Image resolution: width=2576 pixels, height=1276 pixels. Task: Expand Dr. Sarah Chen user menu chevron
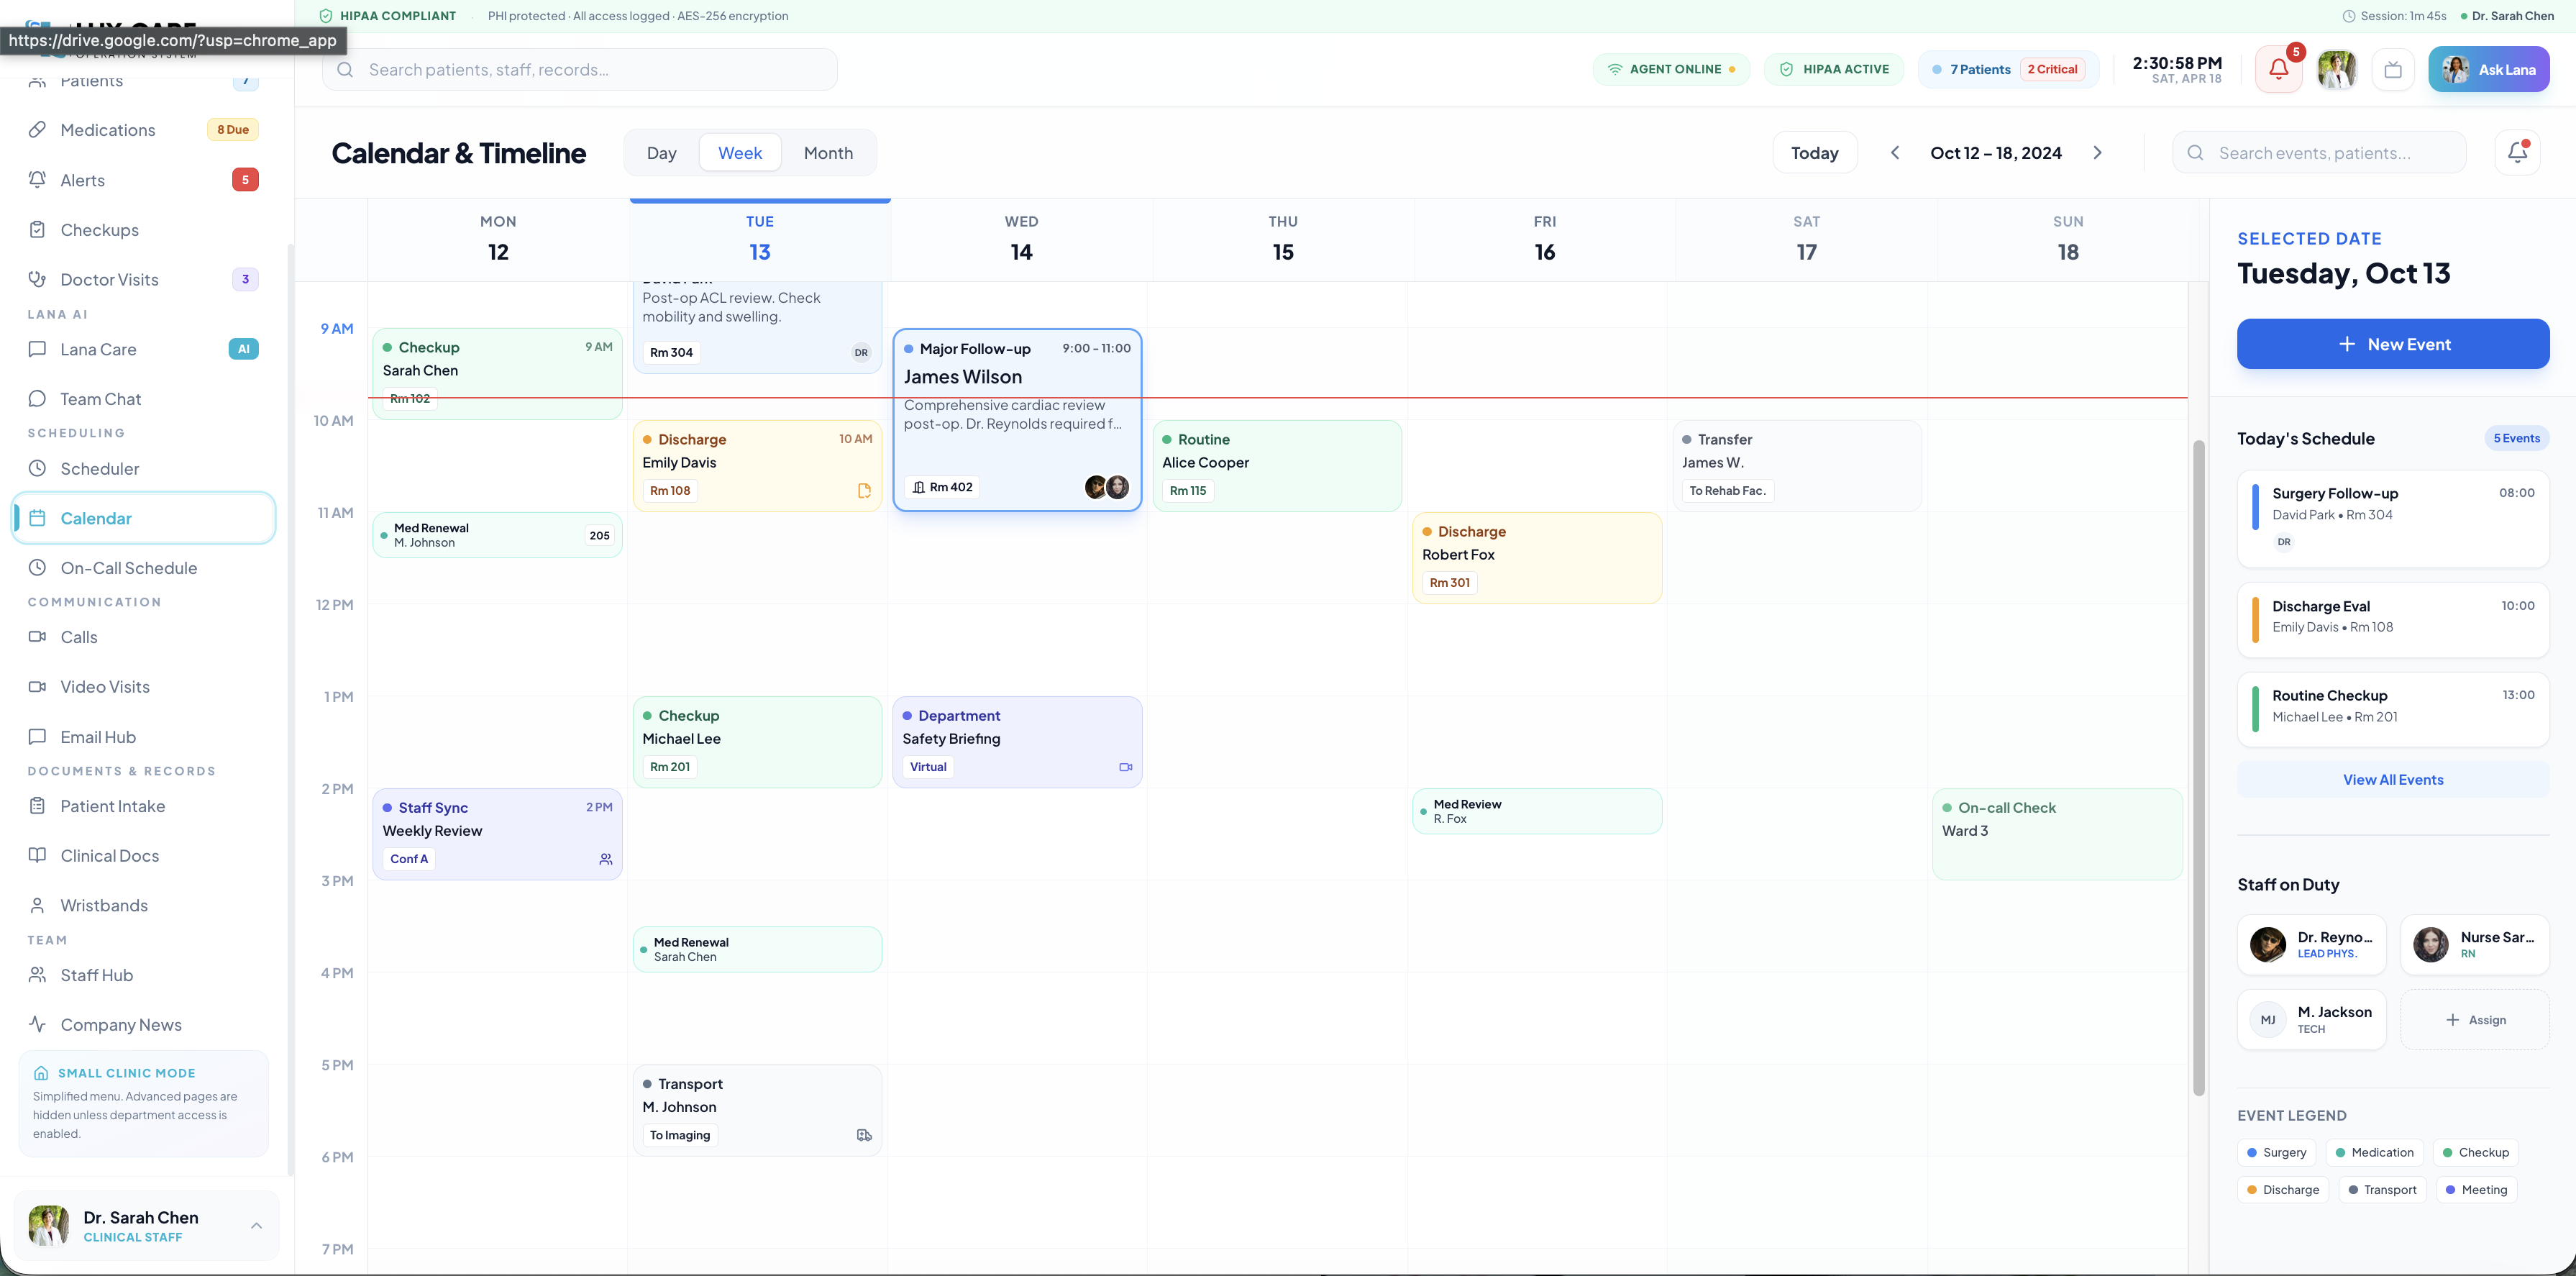click(x=256, y=1225)
